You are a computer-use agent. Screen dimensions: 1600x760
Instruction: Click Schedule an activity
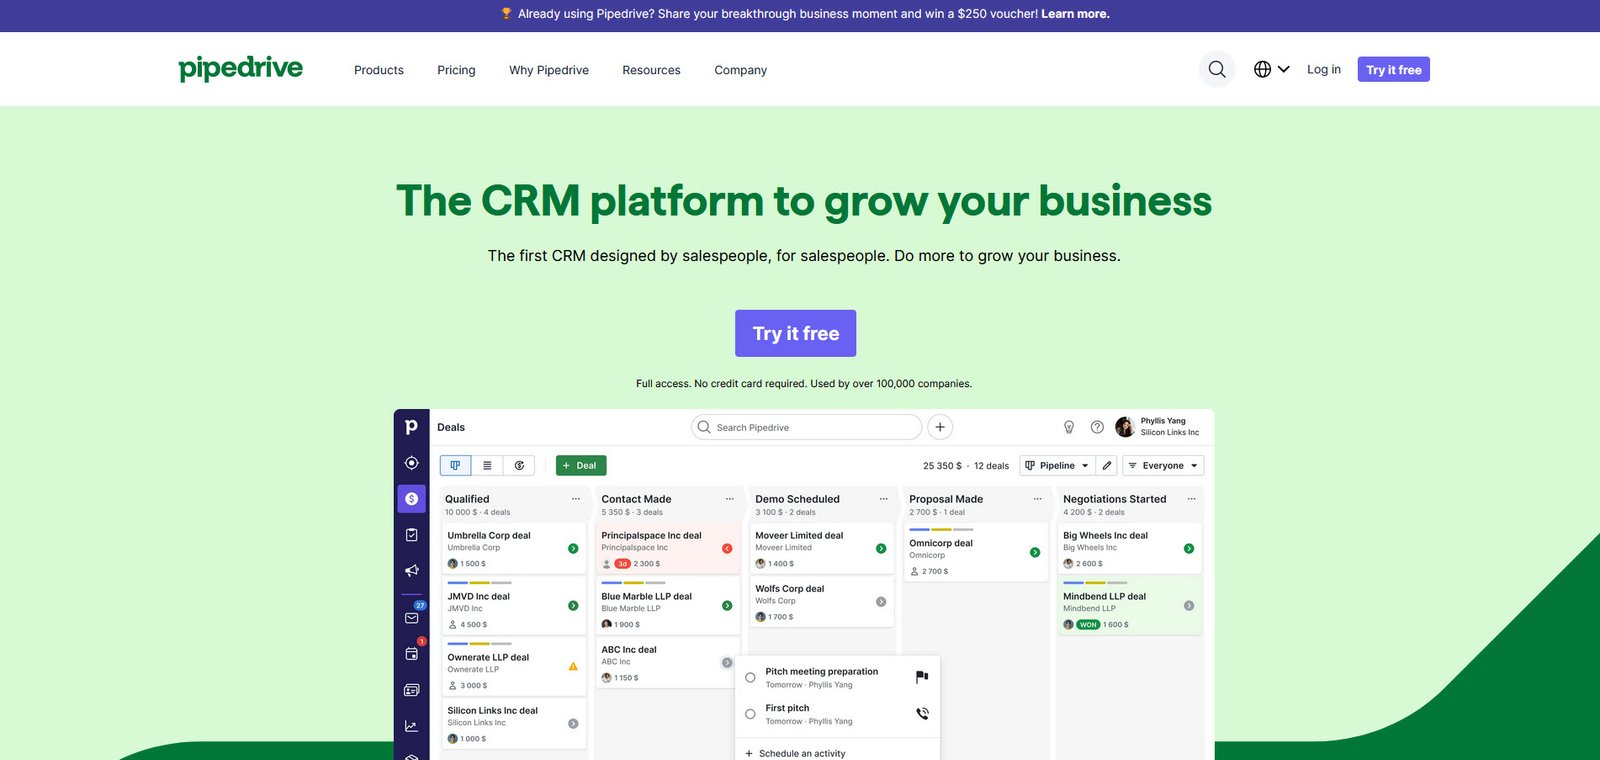[796, 753]
